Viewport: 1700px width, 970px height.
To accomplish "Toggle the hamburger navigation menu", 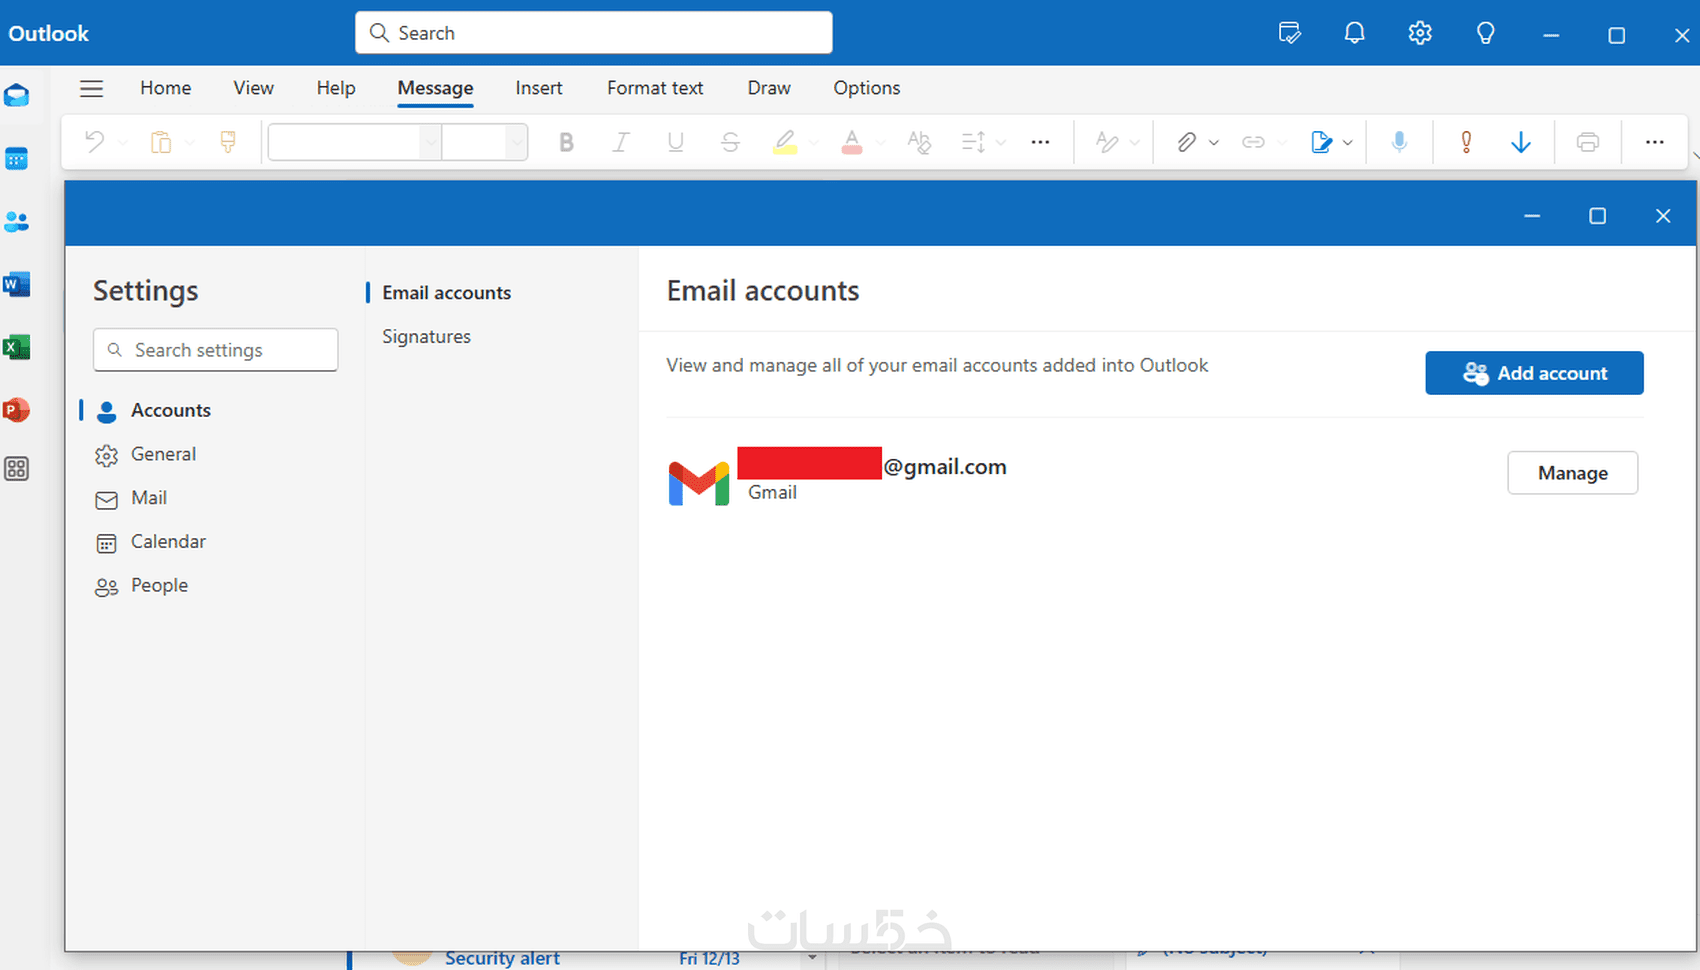I will pyautogui.click(x=91, y=88).
